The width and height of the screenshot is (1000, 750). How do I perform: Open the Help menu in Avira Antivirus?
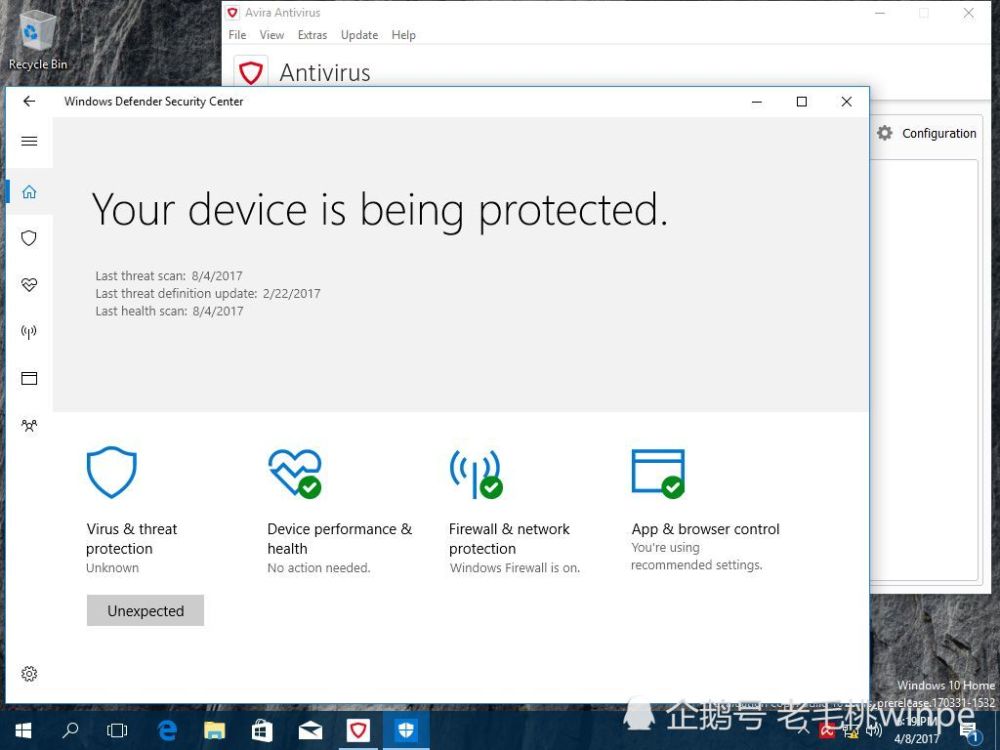404,35
